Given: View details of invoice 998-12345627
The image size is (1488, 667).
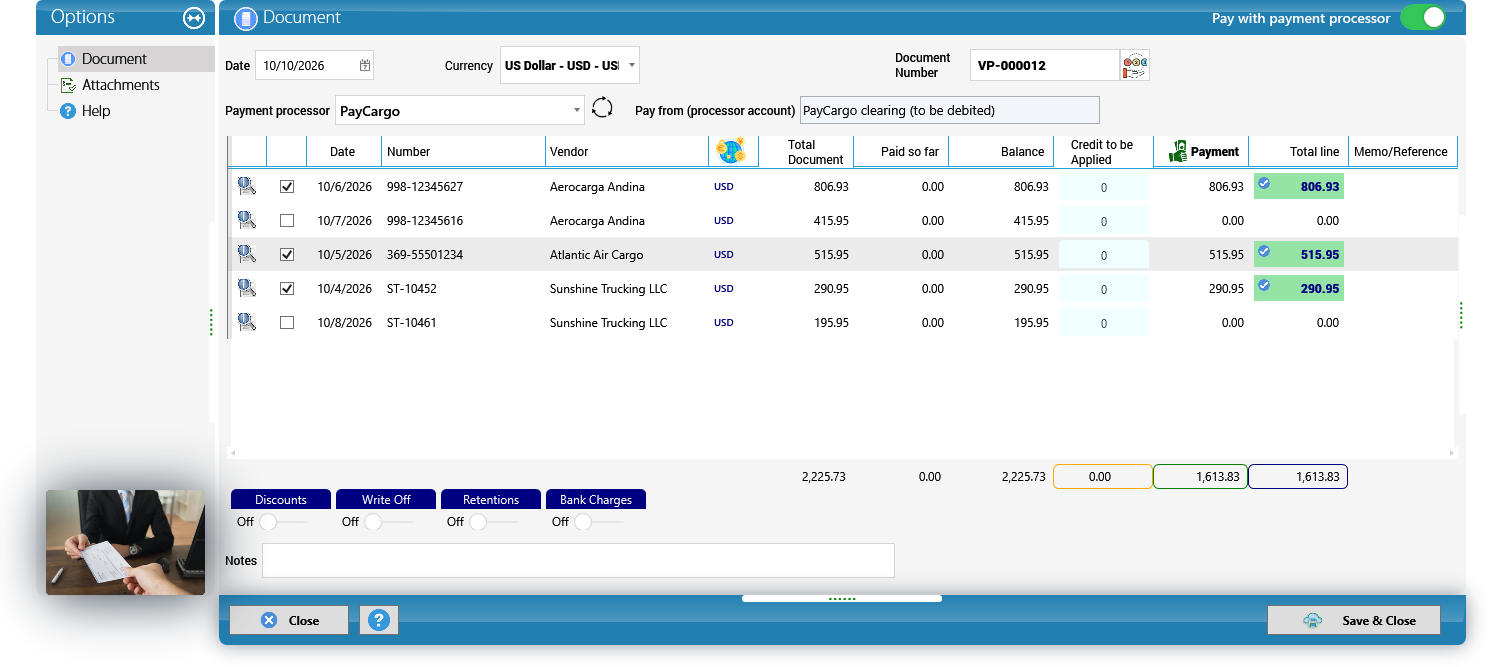Looking at the screenshot, I should point(247,186).
